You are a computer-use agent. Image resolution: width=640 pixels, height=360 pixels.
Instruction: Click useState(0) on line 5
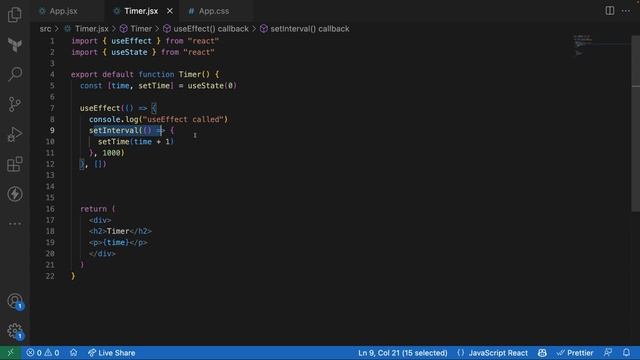click(x=212, y=86)
